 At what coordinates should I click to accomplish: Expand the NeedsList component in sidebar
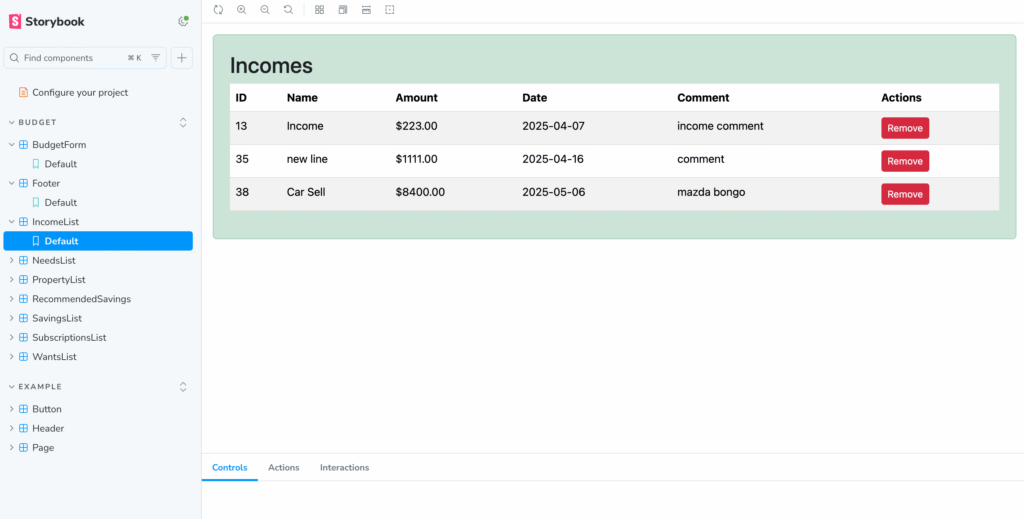click(x=53, y=260)
